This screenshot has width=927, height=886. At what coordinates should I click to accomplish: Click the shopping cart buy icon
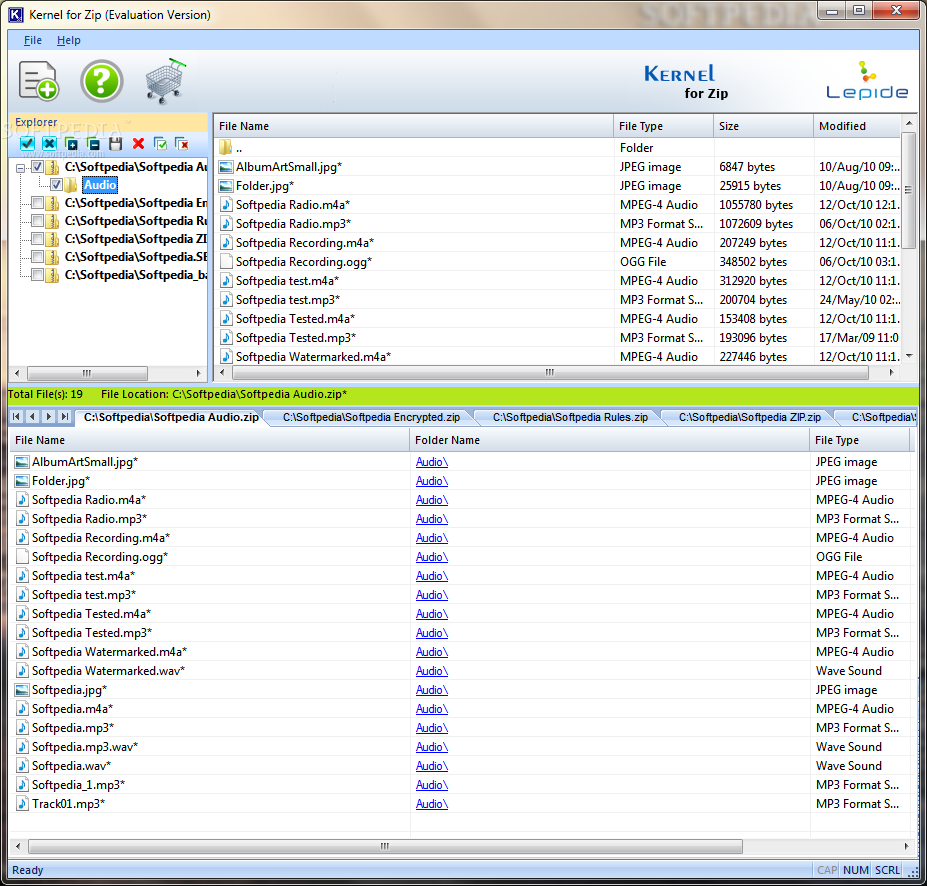click(x=166, y=81)
